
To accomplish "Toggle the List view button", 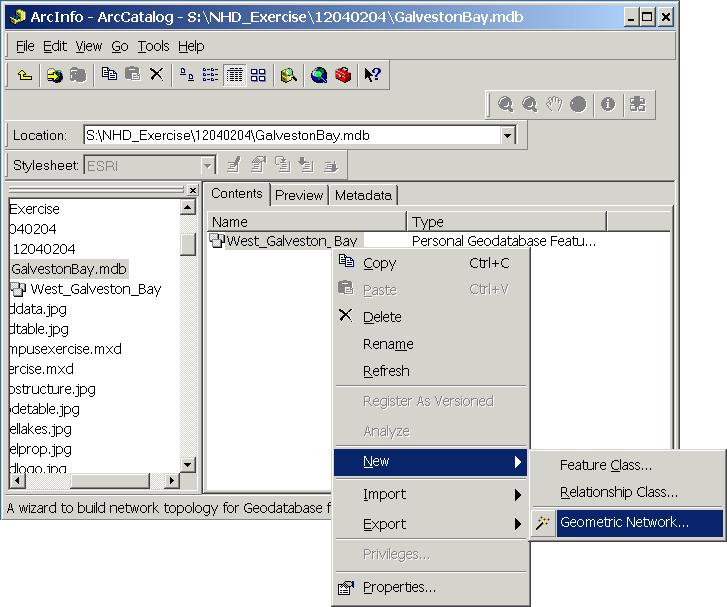I will [211, 75].
